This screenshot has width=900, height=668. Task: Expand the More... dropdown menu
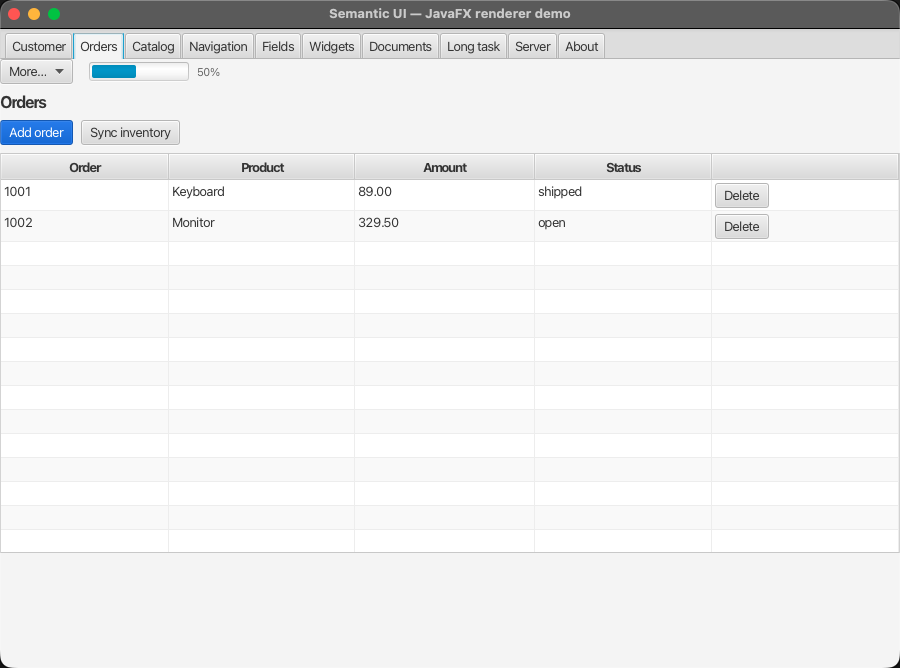tap(37, 72)
